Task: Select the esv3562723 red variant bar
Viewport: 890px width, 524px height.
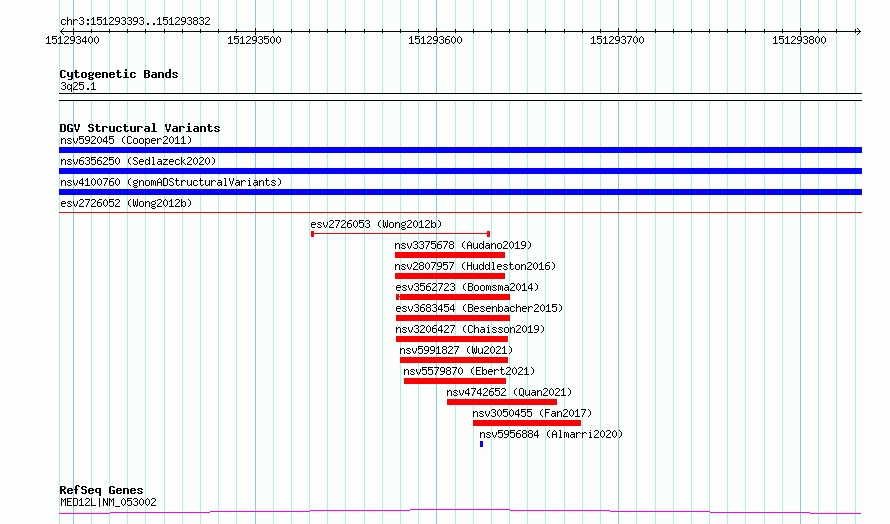Action: [453, 297]
